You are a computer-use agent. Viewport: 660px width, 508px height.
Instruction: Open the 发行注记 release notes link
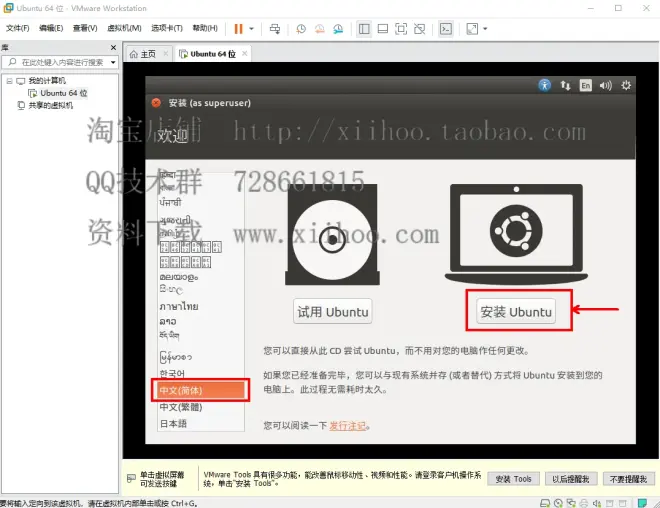(x=348, y=426)
